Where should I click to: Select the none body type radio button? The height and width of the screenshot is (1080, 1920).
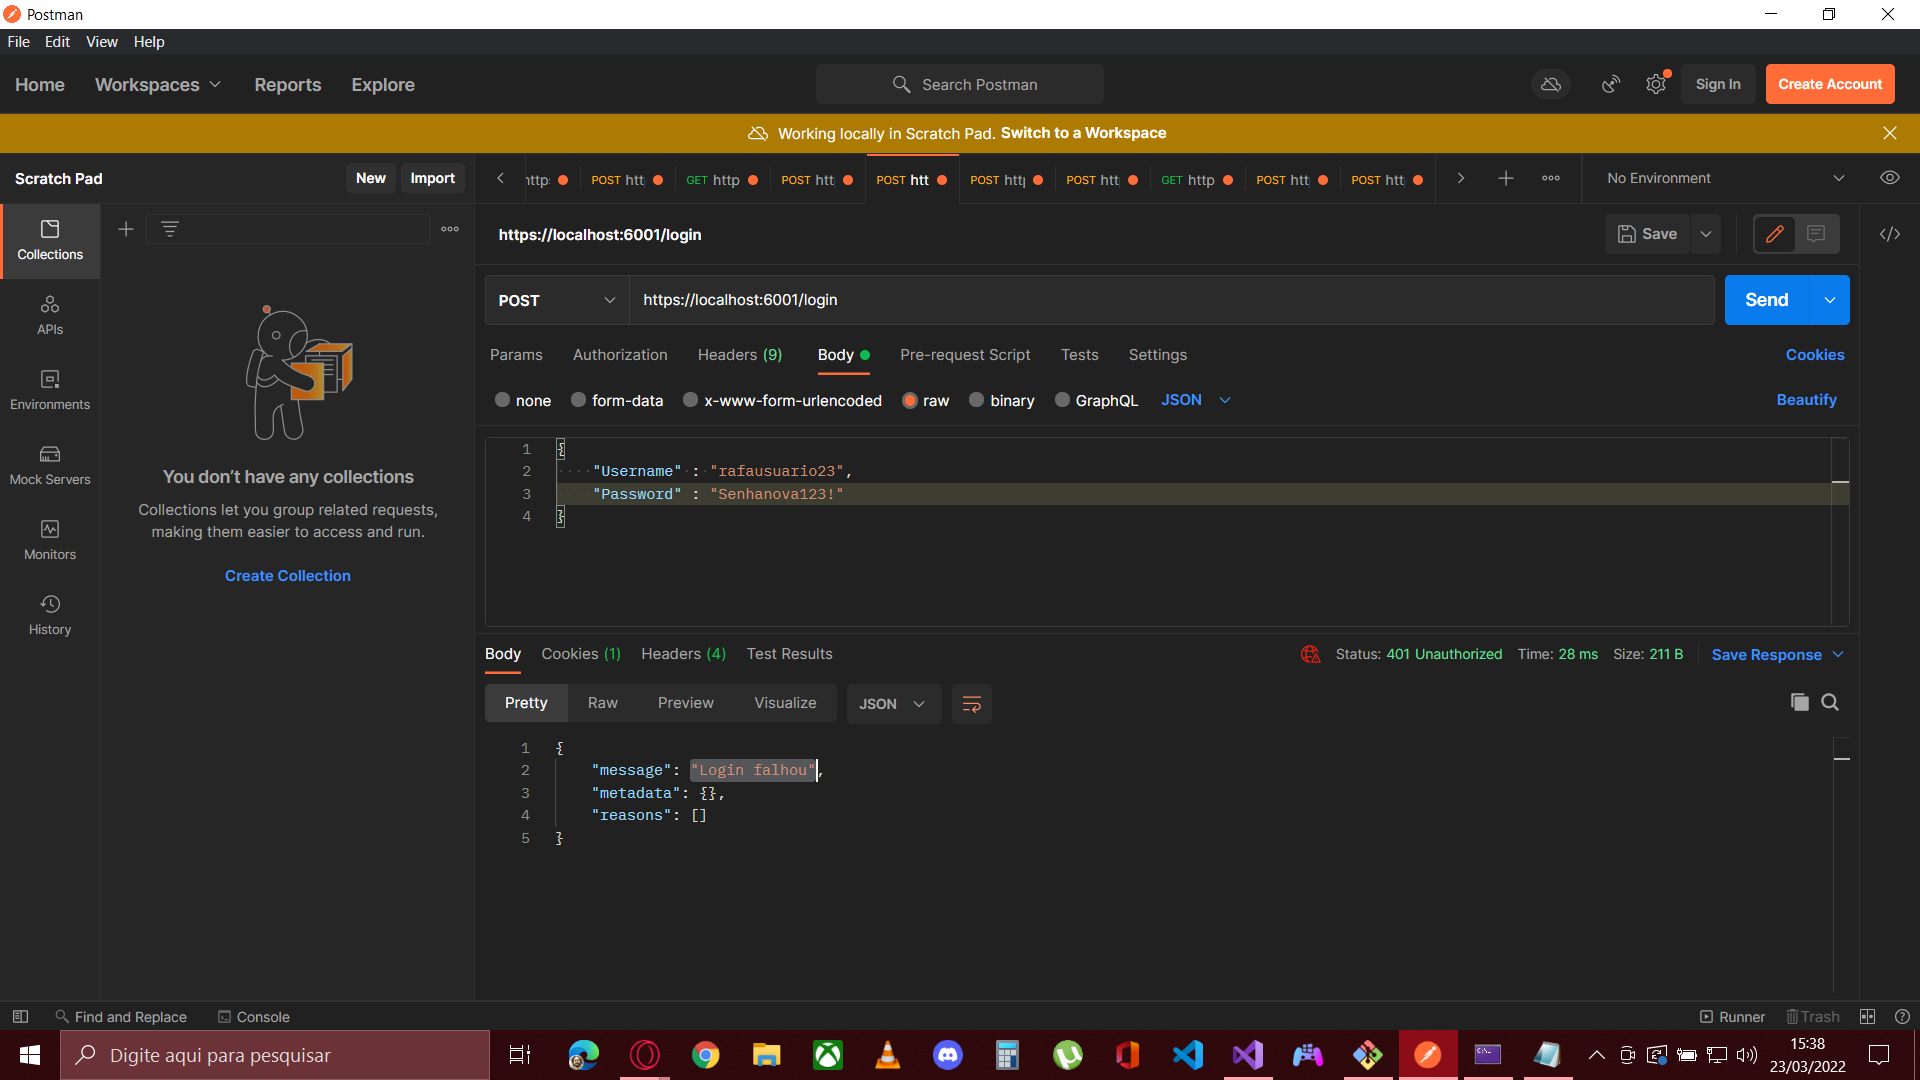501,400
